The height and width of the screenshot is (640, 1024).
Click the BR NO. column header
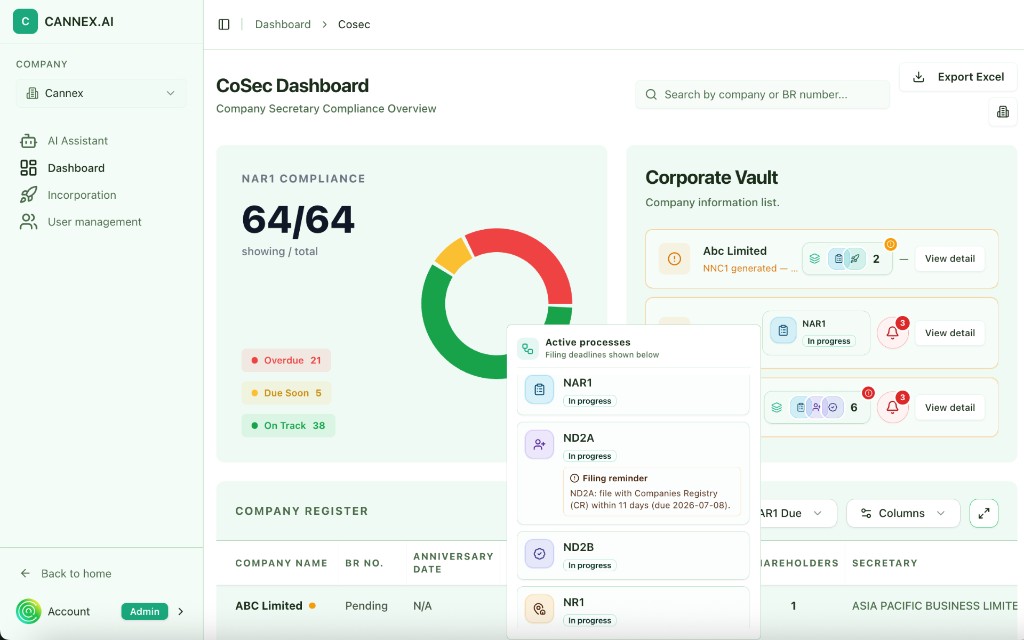pos(364,563)
